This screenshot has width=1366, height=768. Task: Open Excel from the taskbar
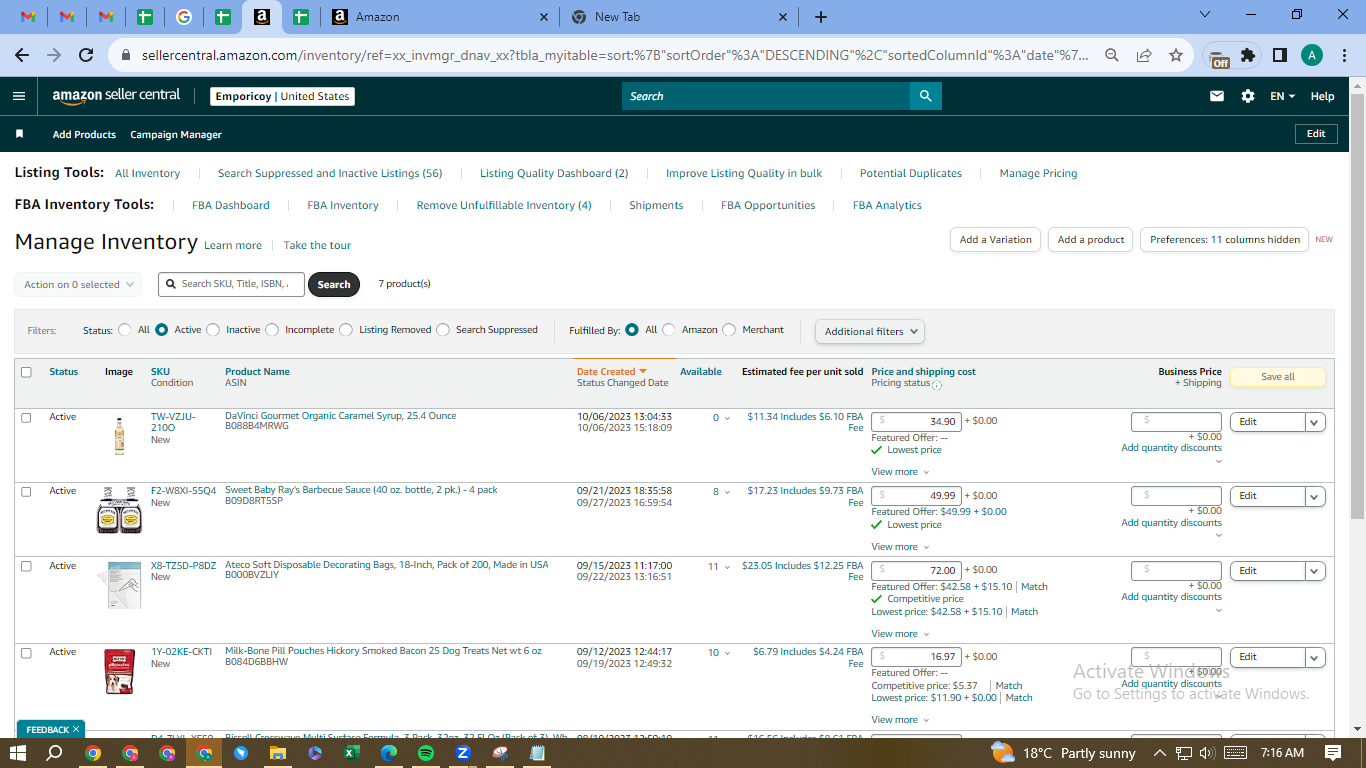tap(351, 752)
